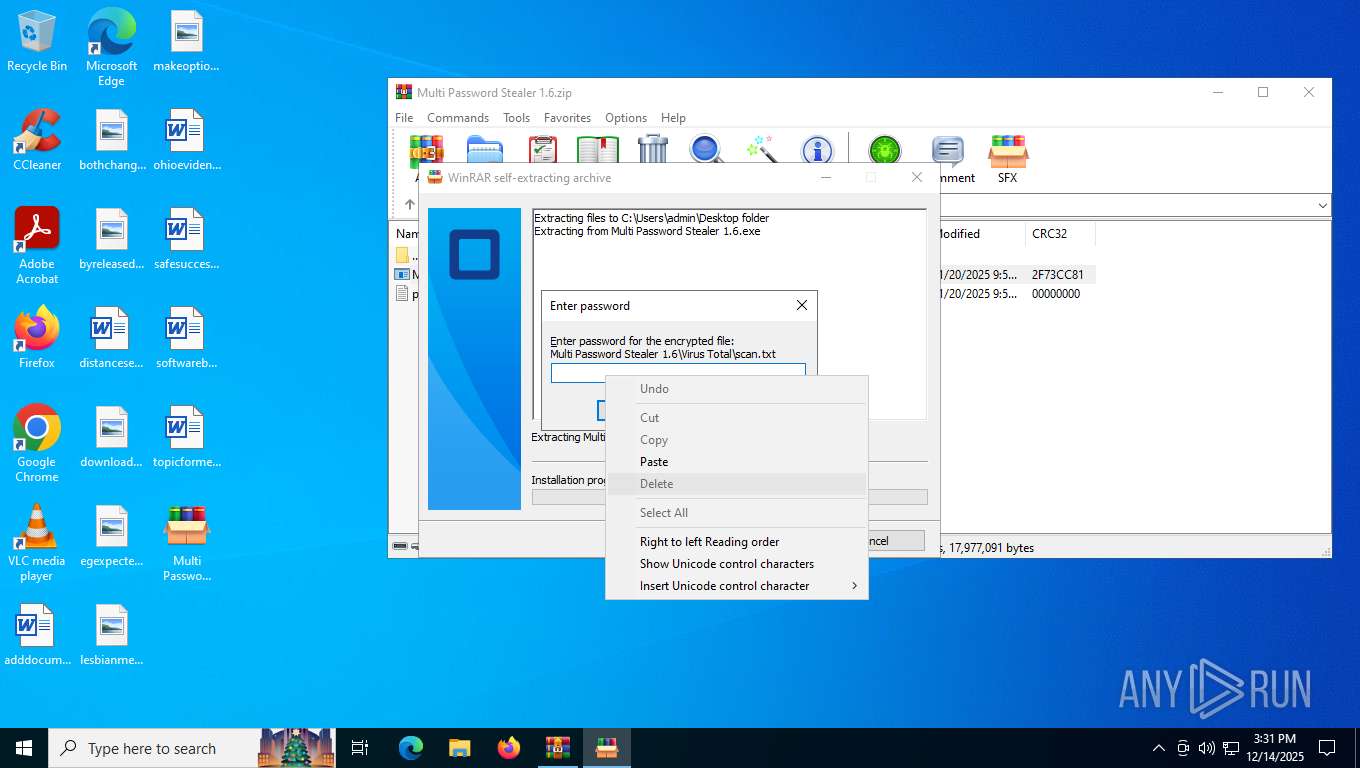Click the taskbar clock showing 3:31 PM

pyautogui.click(x=1275, y=747)
